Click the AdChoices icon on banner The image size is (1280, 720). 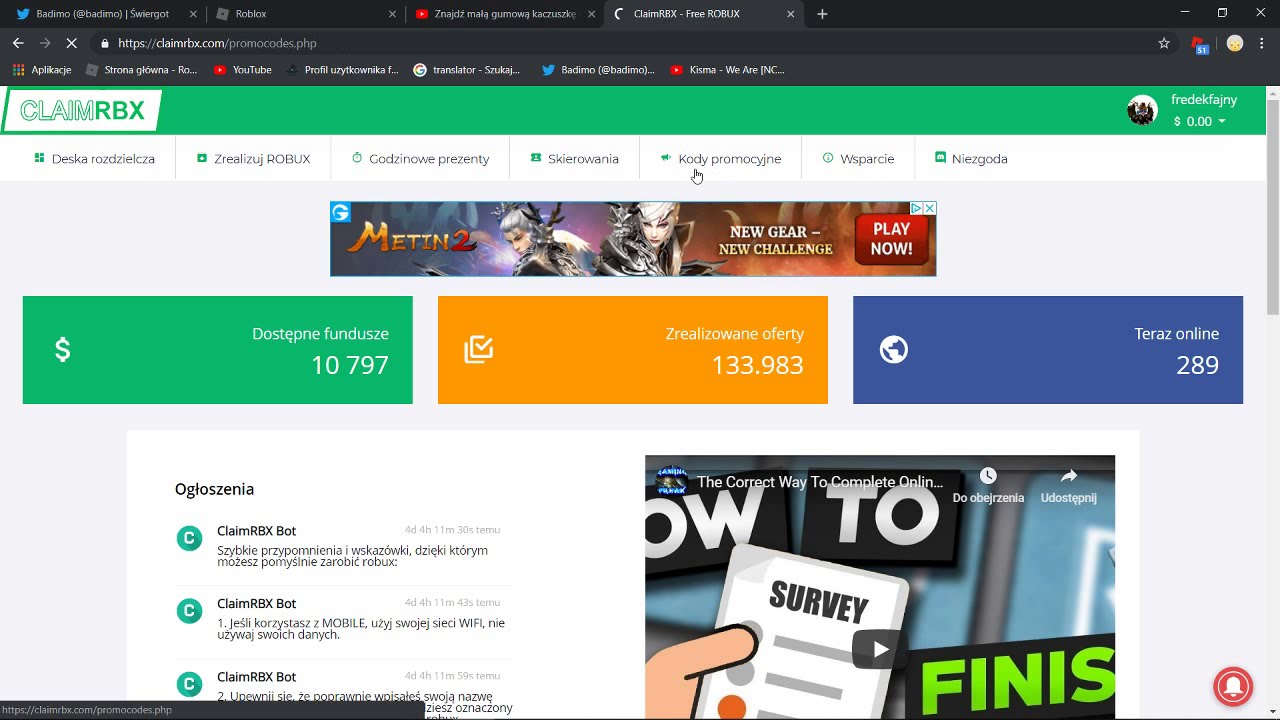[916, 208]
